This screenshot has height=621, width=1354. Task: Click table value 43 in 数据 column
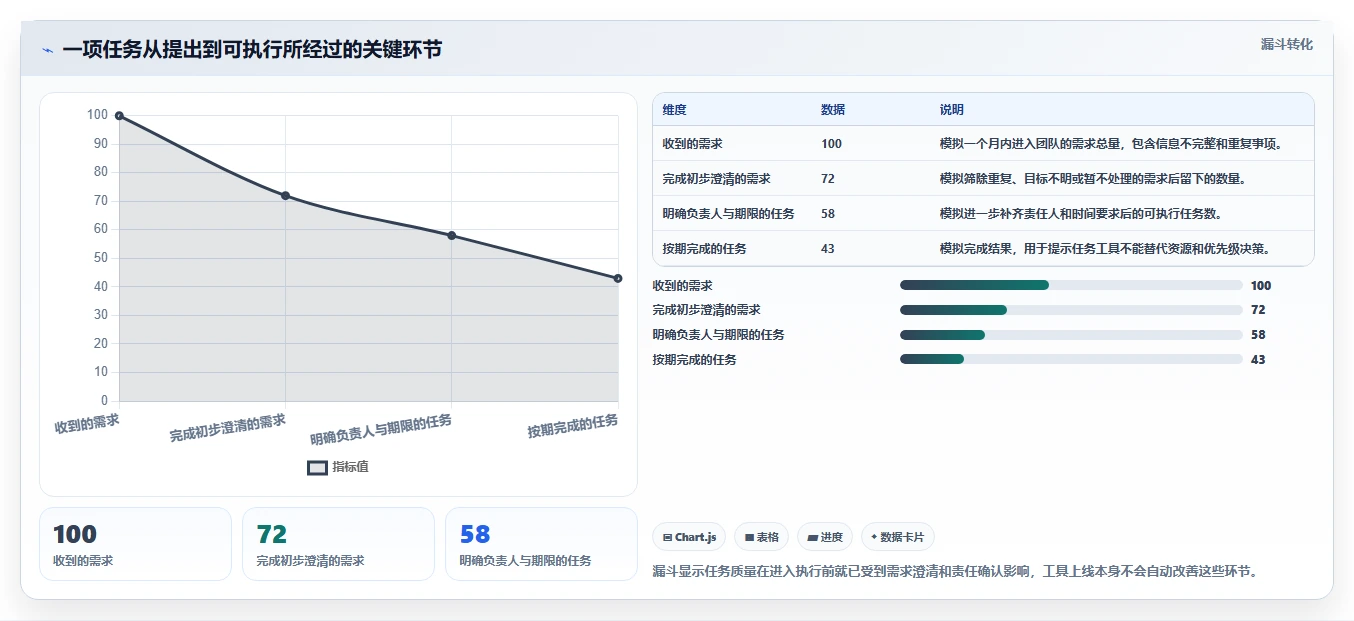(x=828, y=249)
